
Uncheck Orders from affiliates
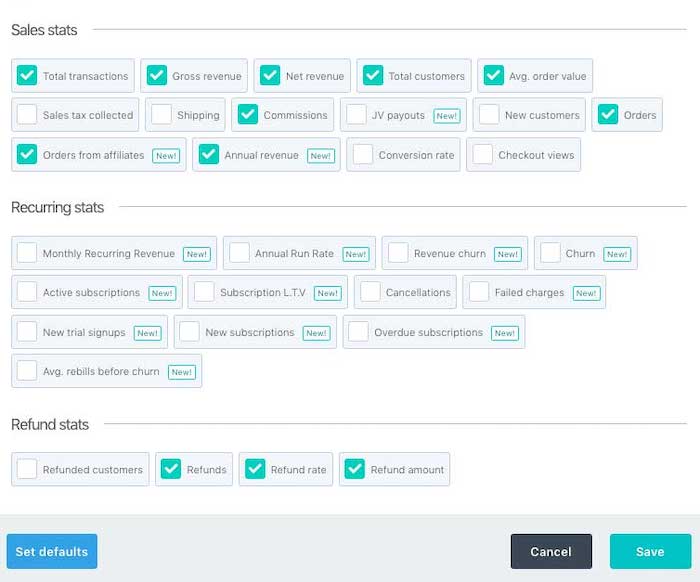[27, 155]
